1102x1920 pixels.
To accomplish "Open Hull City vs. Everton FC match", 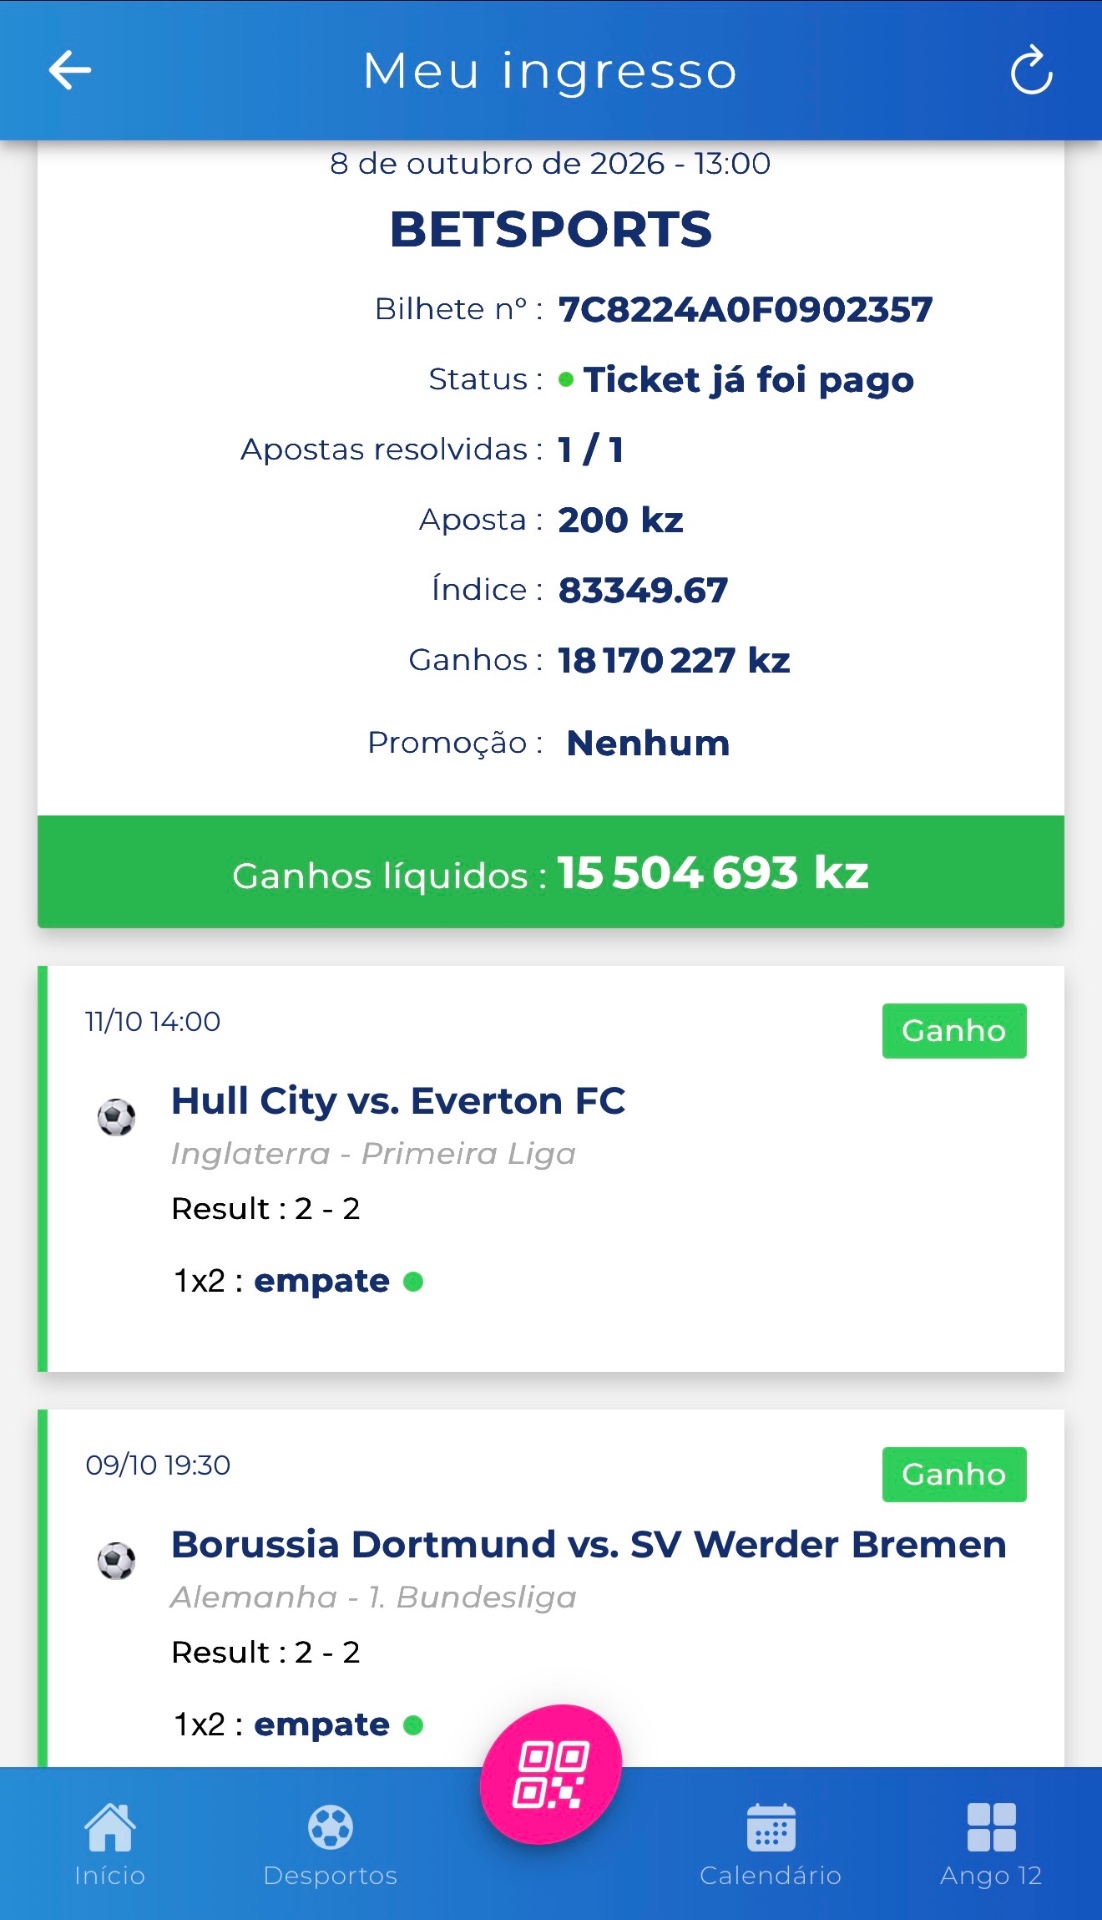I will (x=398, y=1101).
